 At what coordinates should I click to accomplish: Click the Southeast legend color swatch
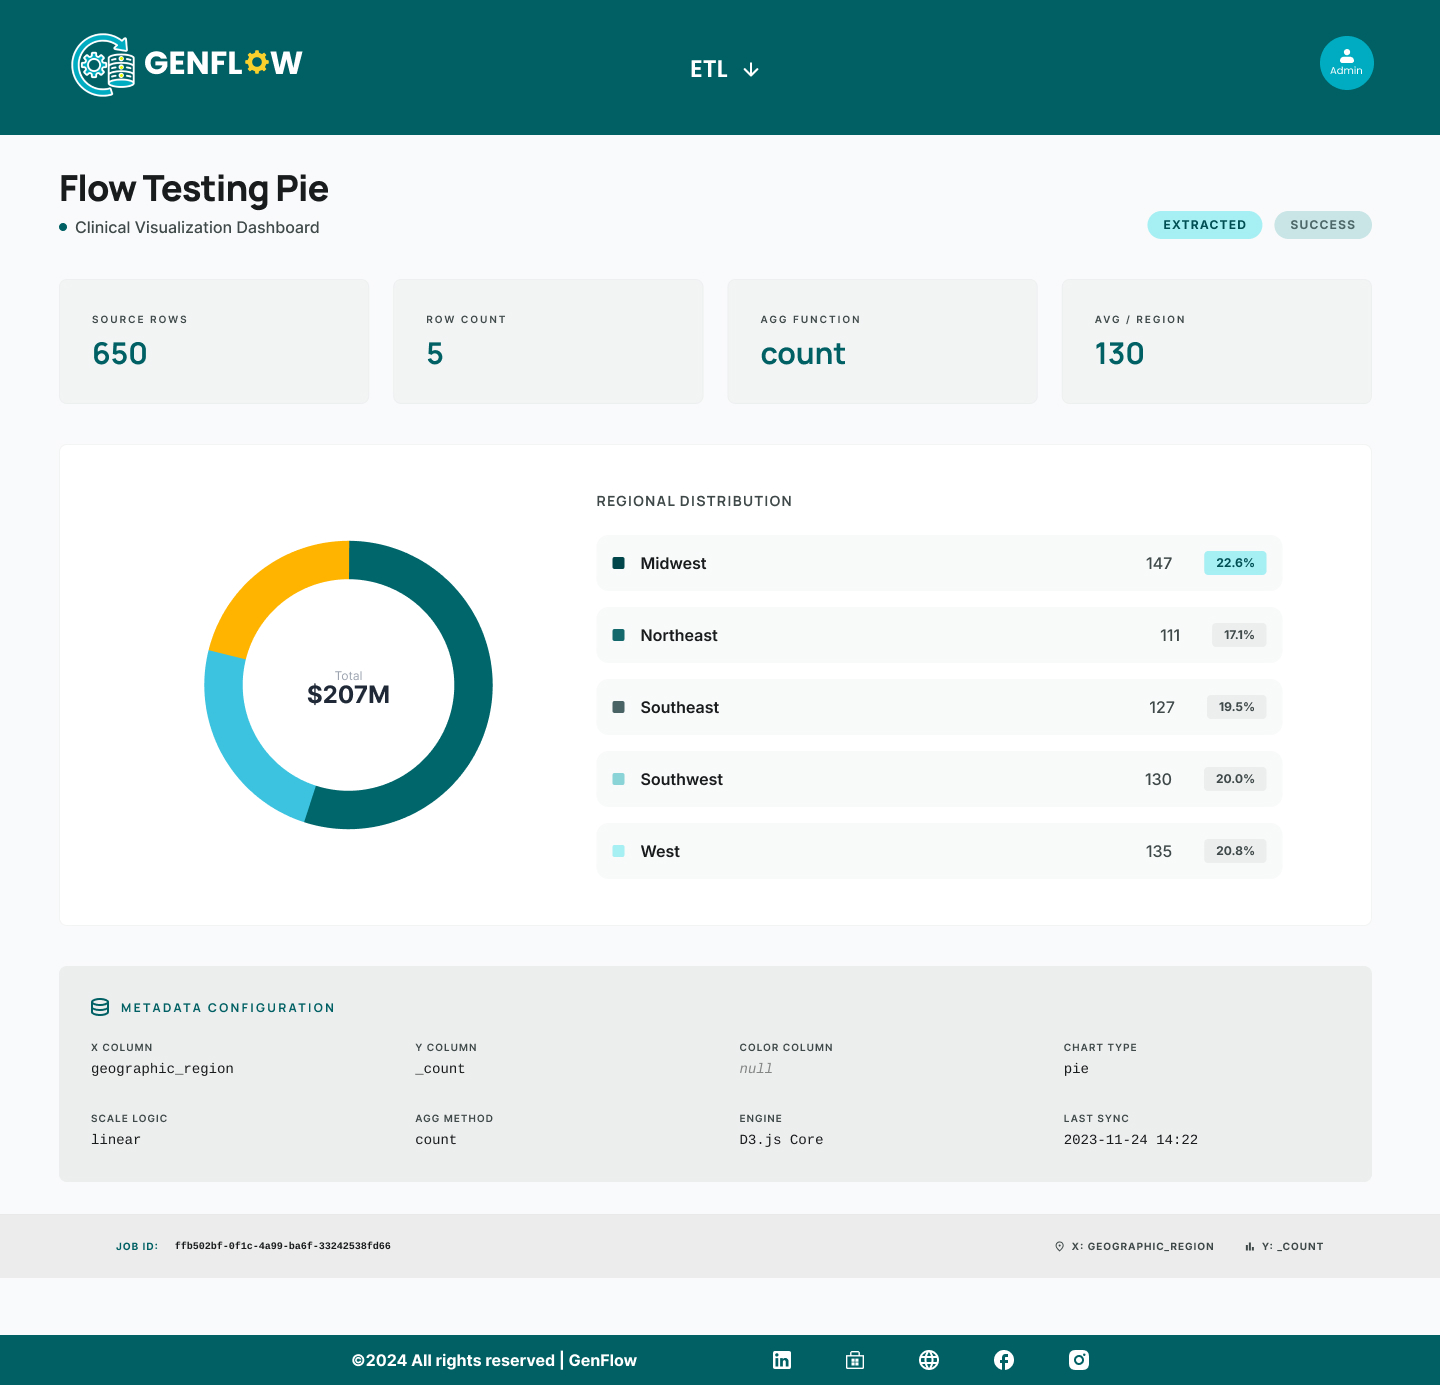(x=618, y=707)
